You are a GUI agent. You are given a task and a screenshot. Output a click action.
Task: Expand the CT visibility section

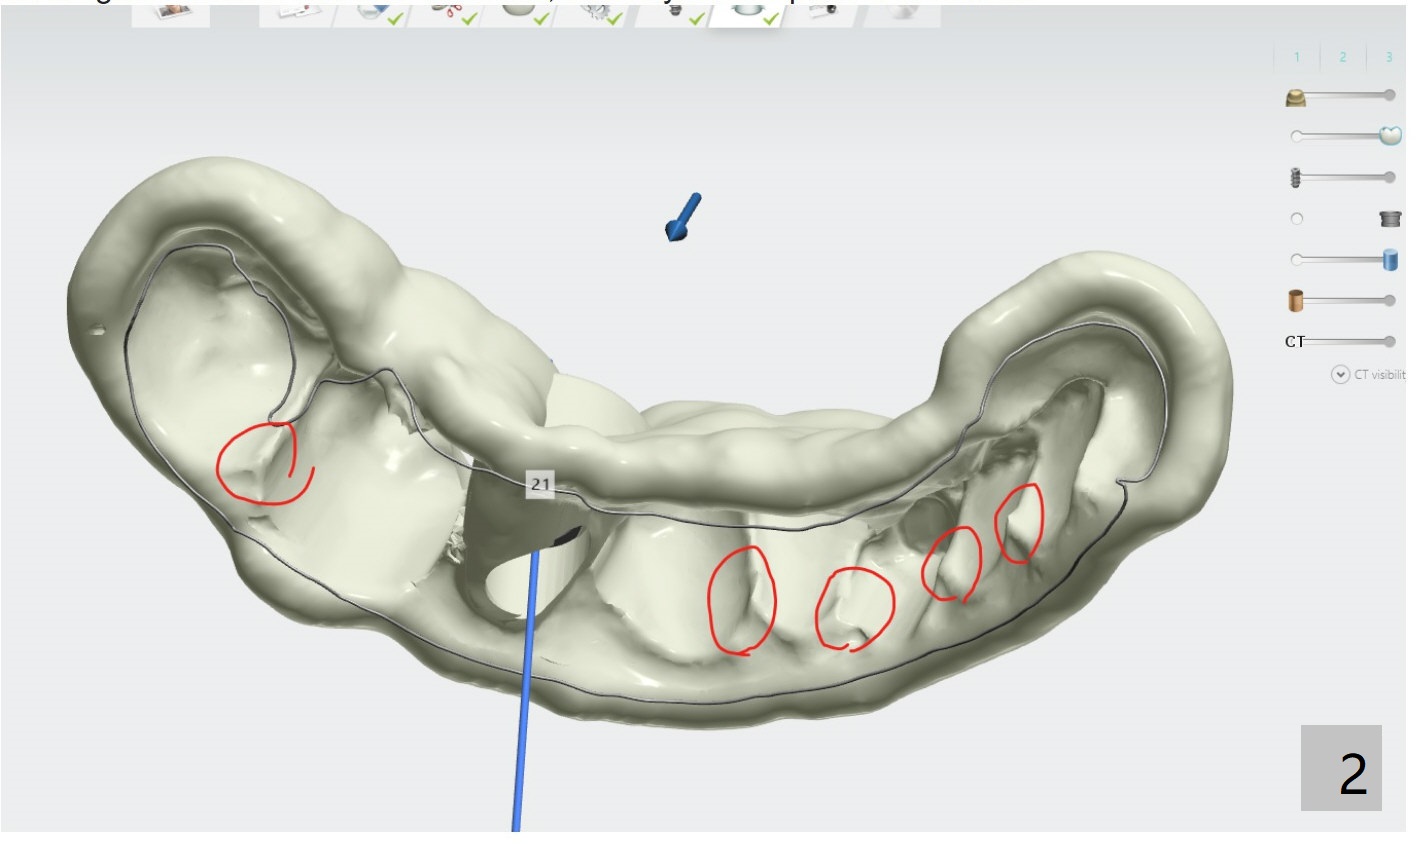(1340, 375)
